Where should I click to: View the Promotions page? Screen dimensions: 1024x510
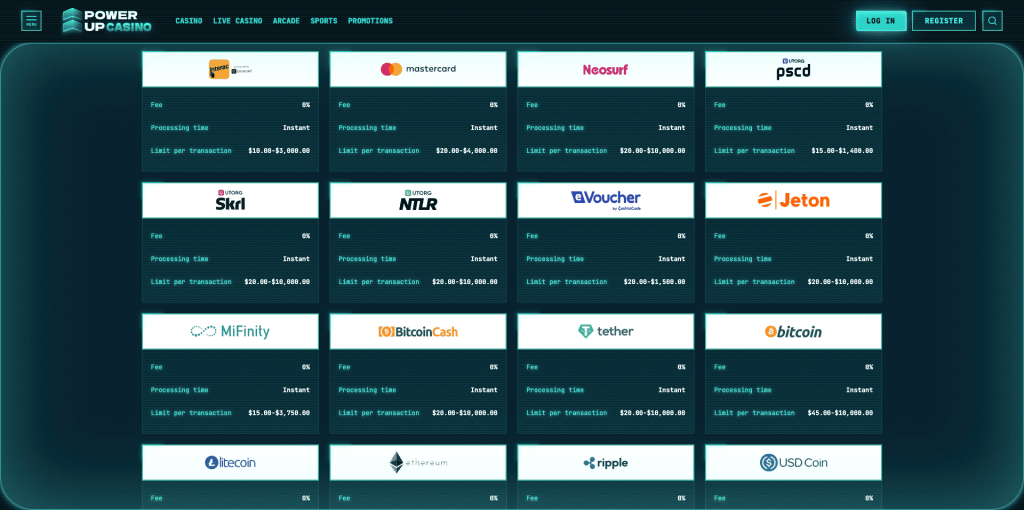370,21
